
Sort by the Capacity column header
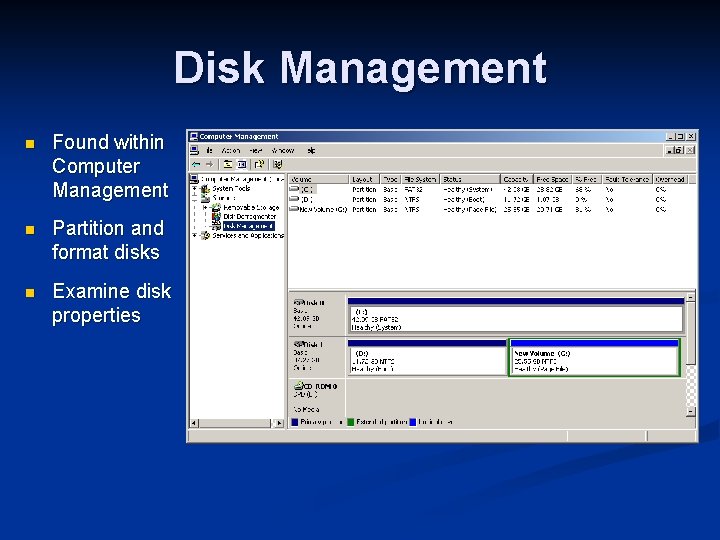(x=517, y=179)
